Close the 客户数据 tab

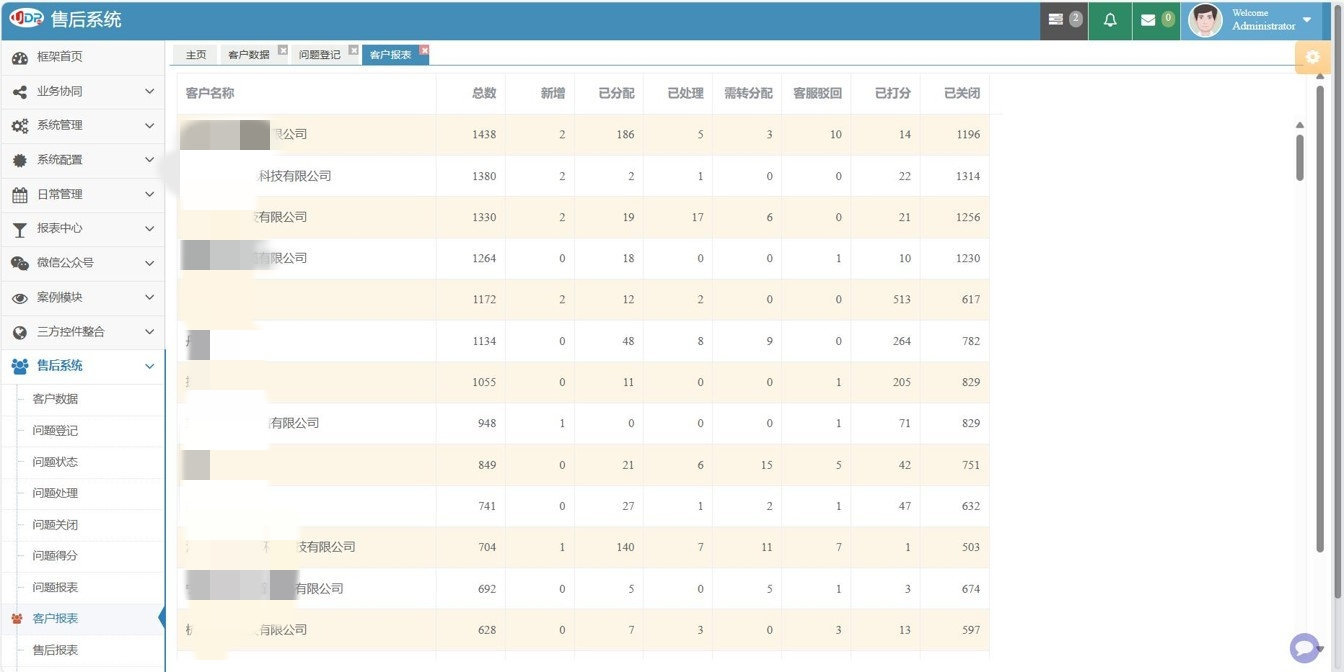tap(282, 50)
